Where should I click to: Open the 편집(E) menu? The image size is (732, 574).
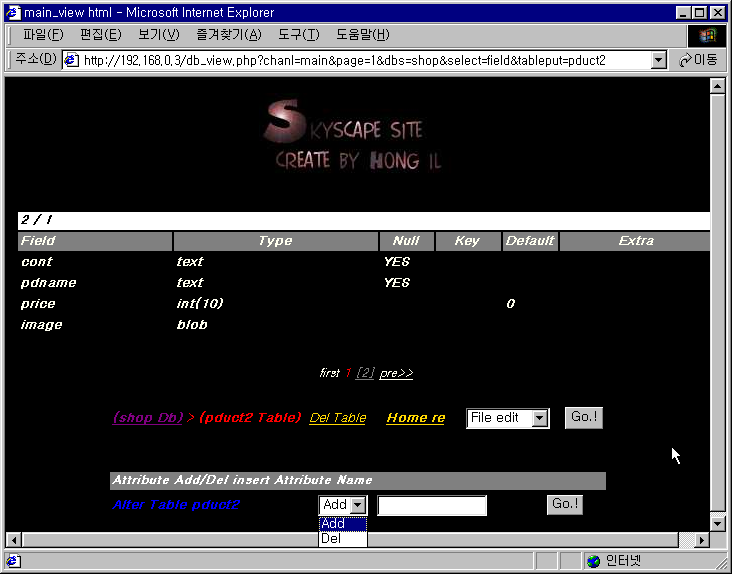100,35
